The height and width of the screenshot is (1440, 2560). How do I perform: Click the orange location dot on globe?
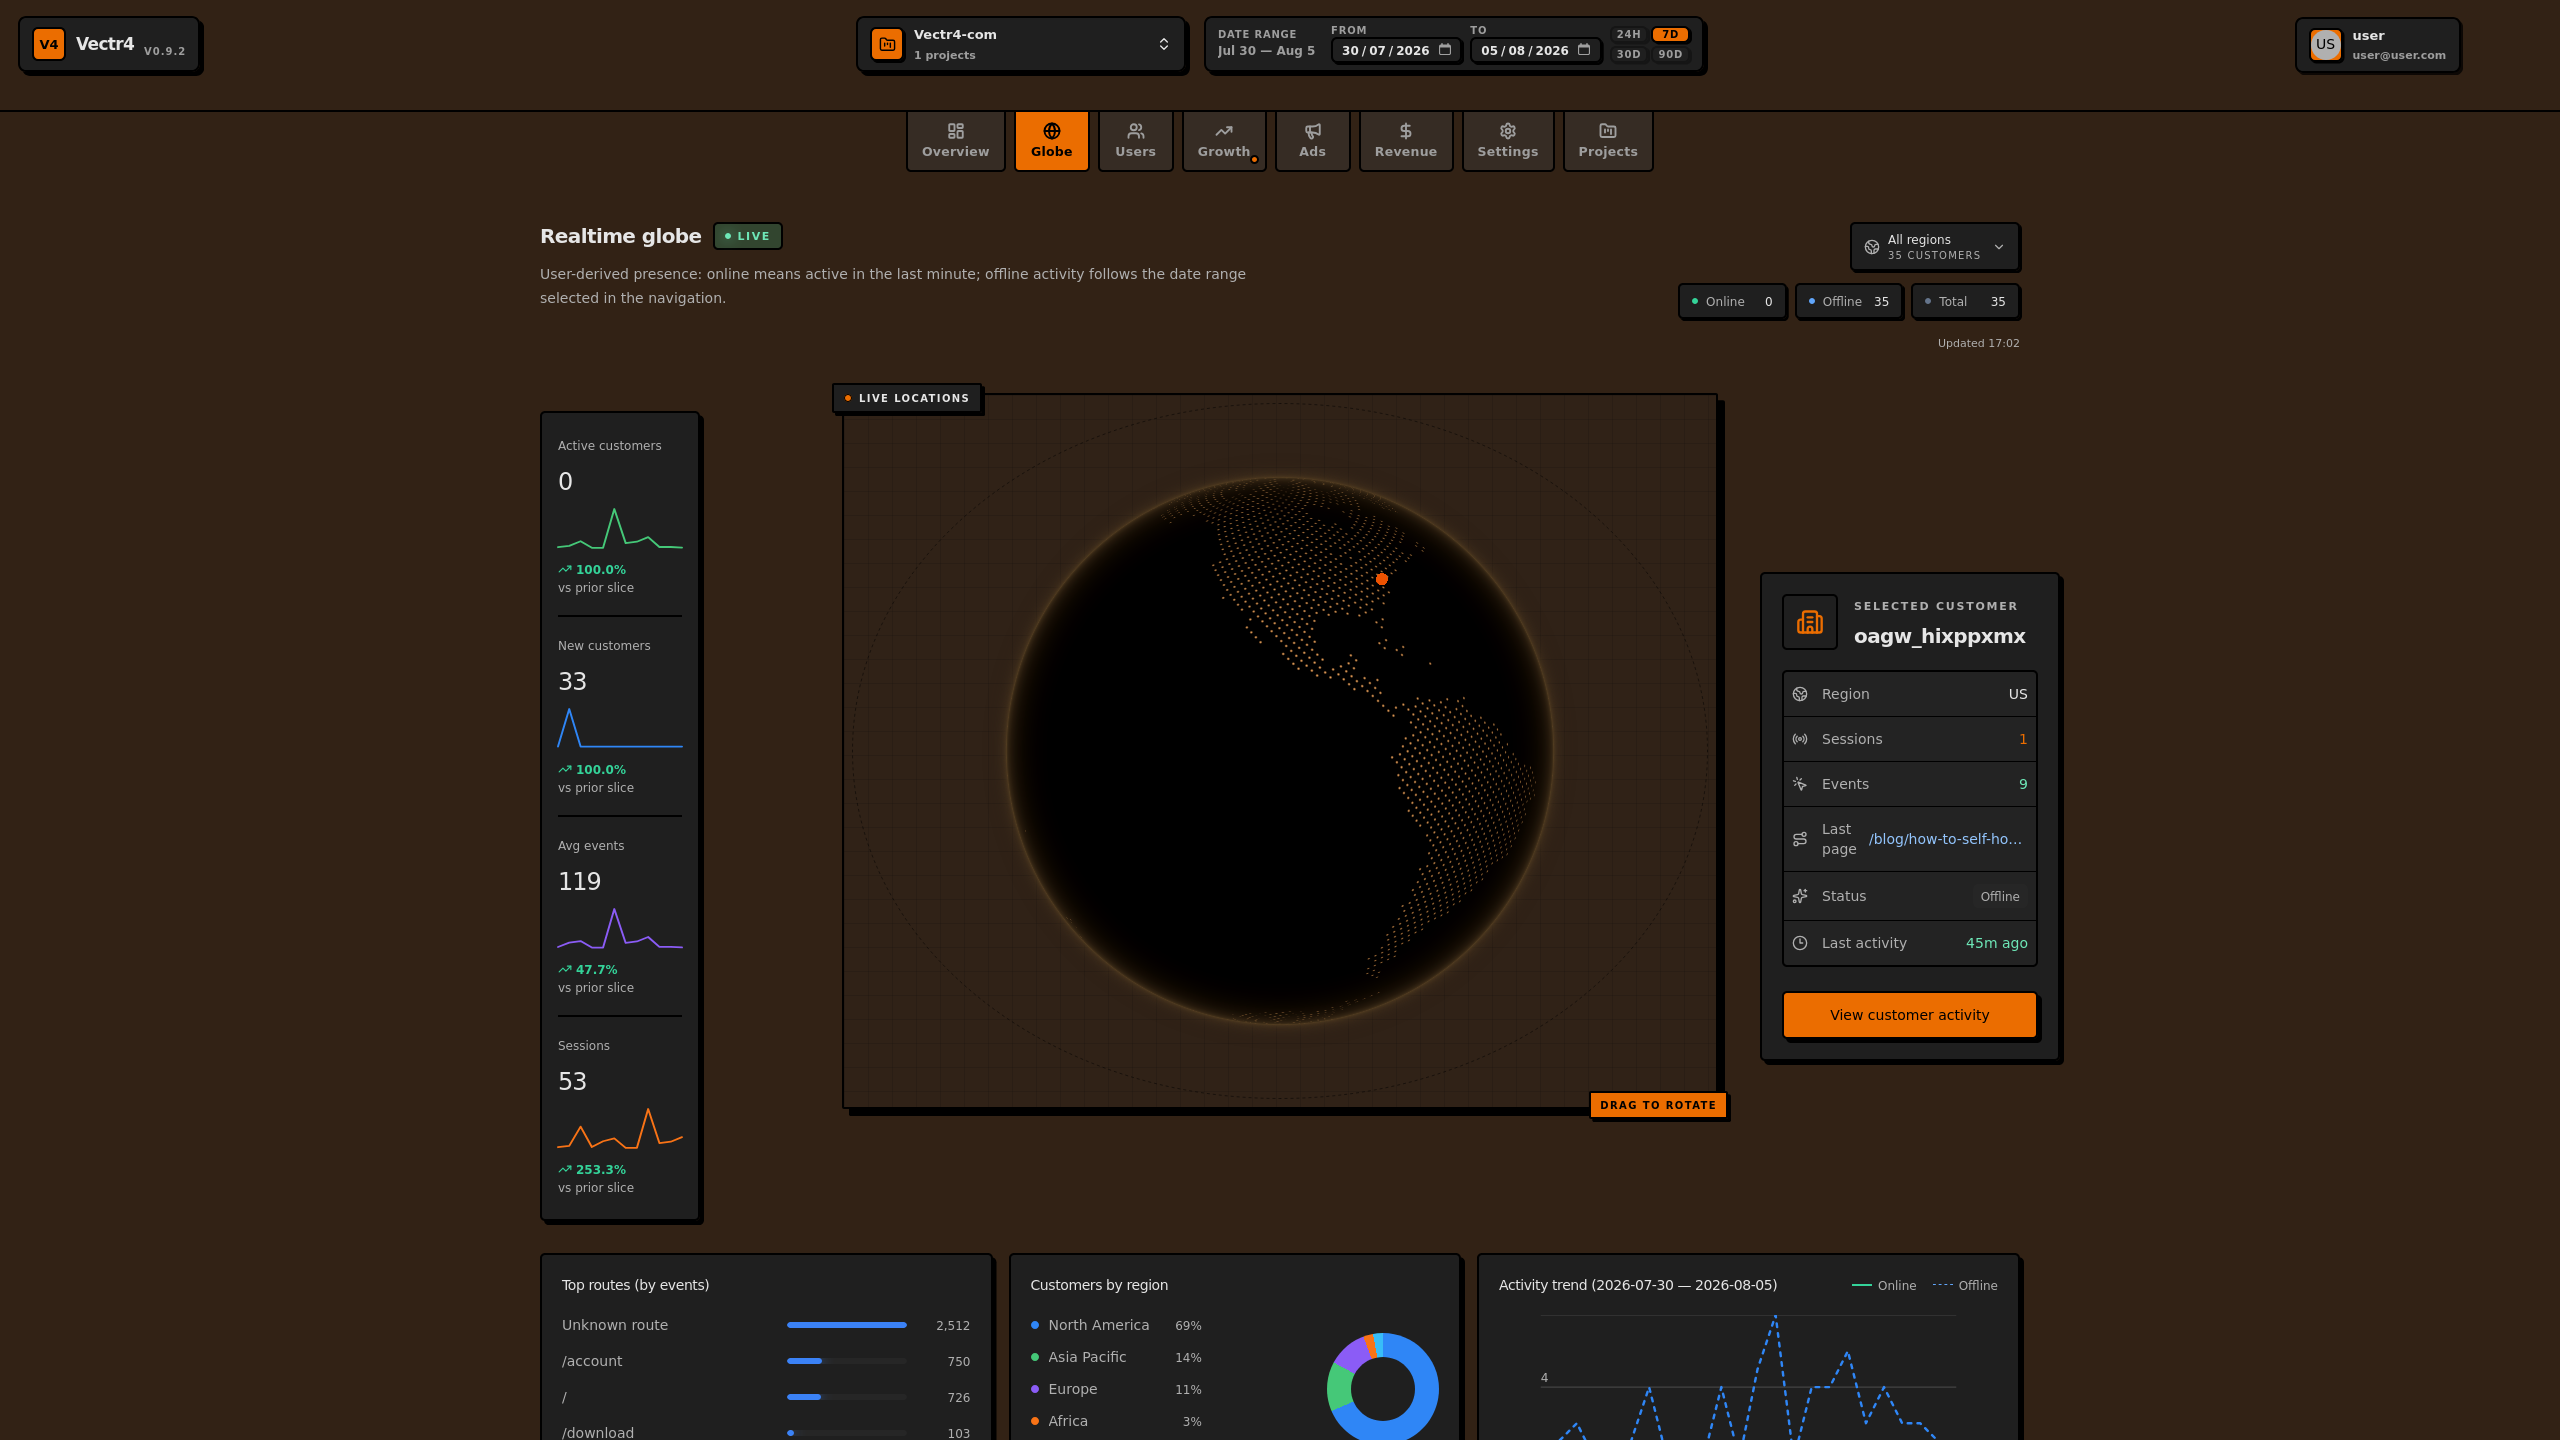click(x=1382, y=579)
